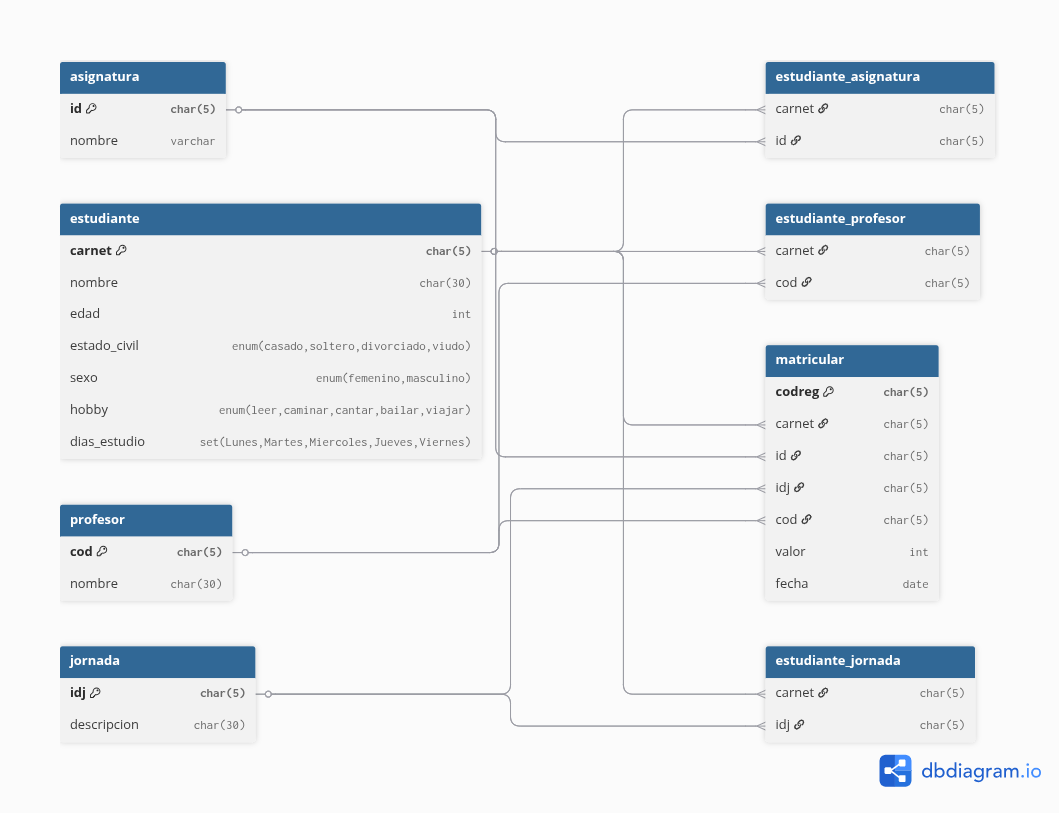Click the dbdiagram.io share logo icon

[x=895, y=771]
